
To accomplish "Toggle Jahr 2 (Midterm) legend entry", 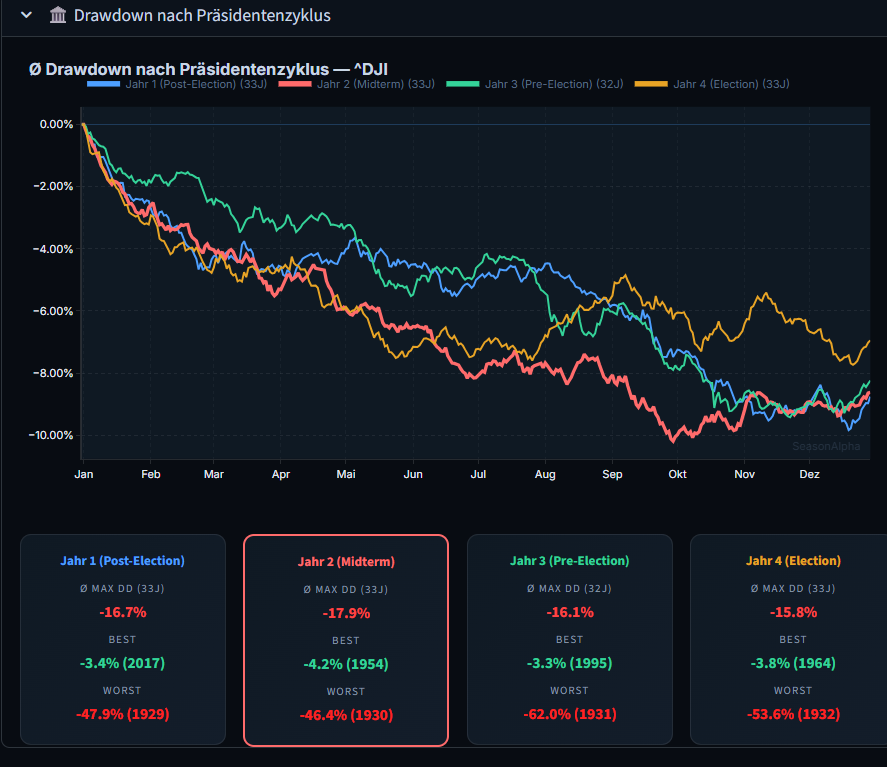I will pyautogui.click(x=356, y=84).
